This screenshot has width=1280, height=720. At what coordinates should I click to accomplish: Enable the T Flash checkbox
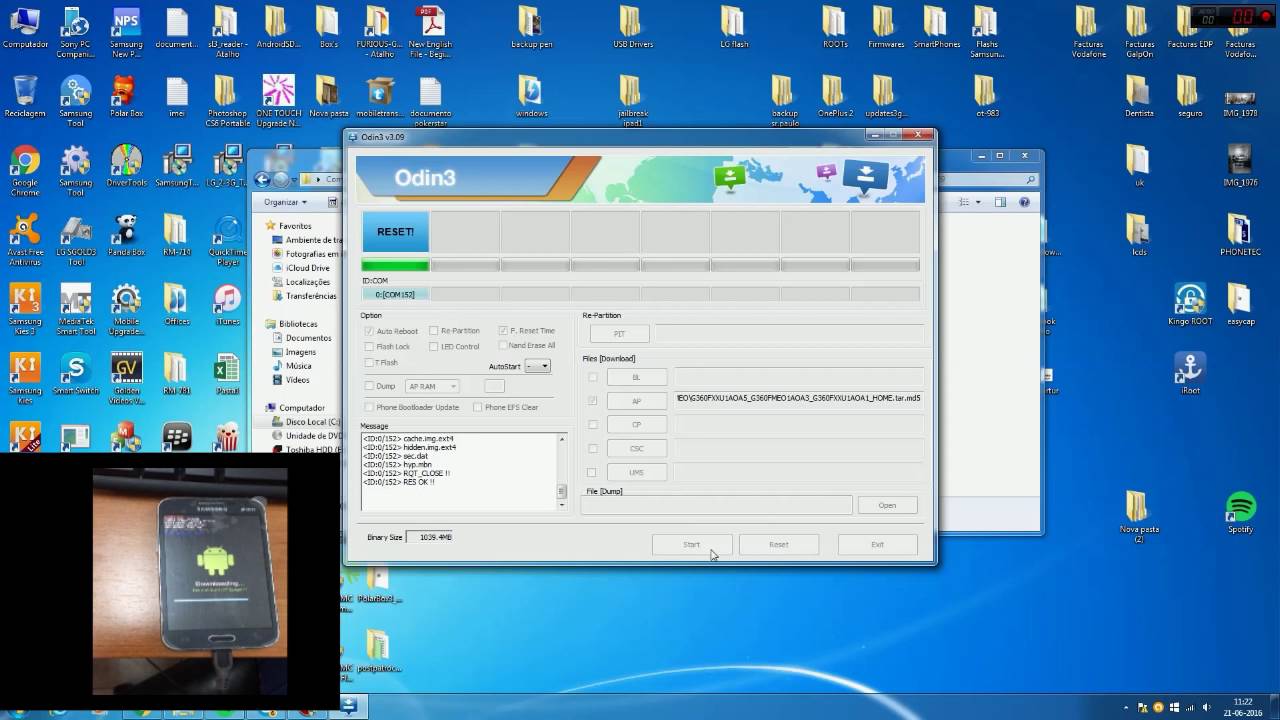pos(370,362)
